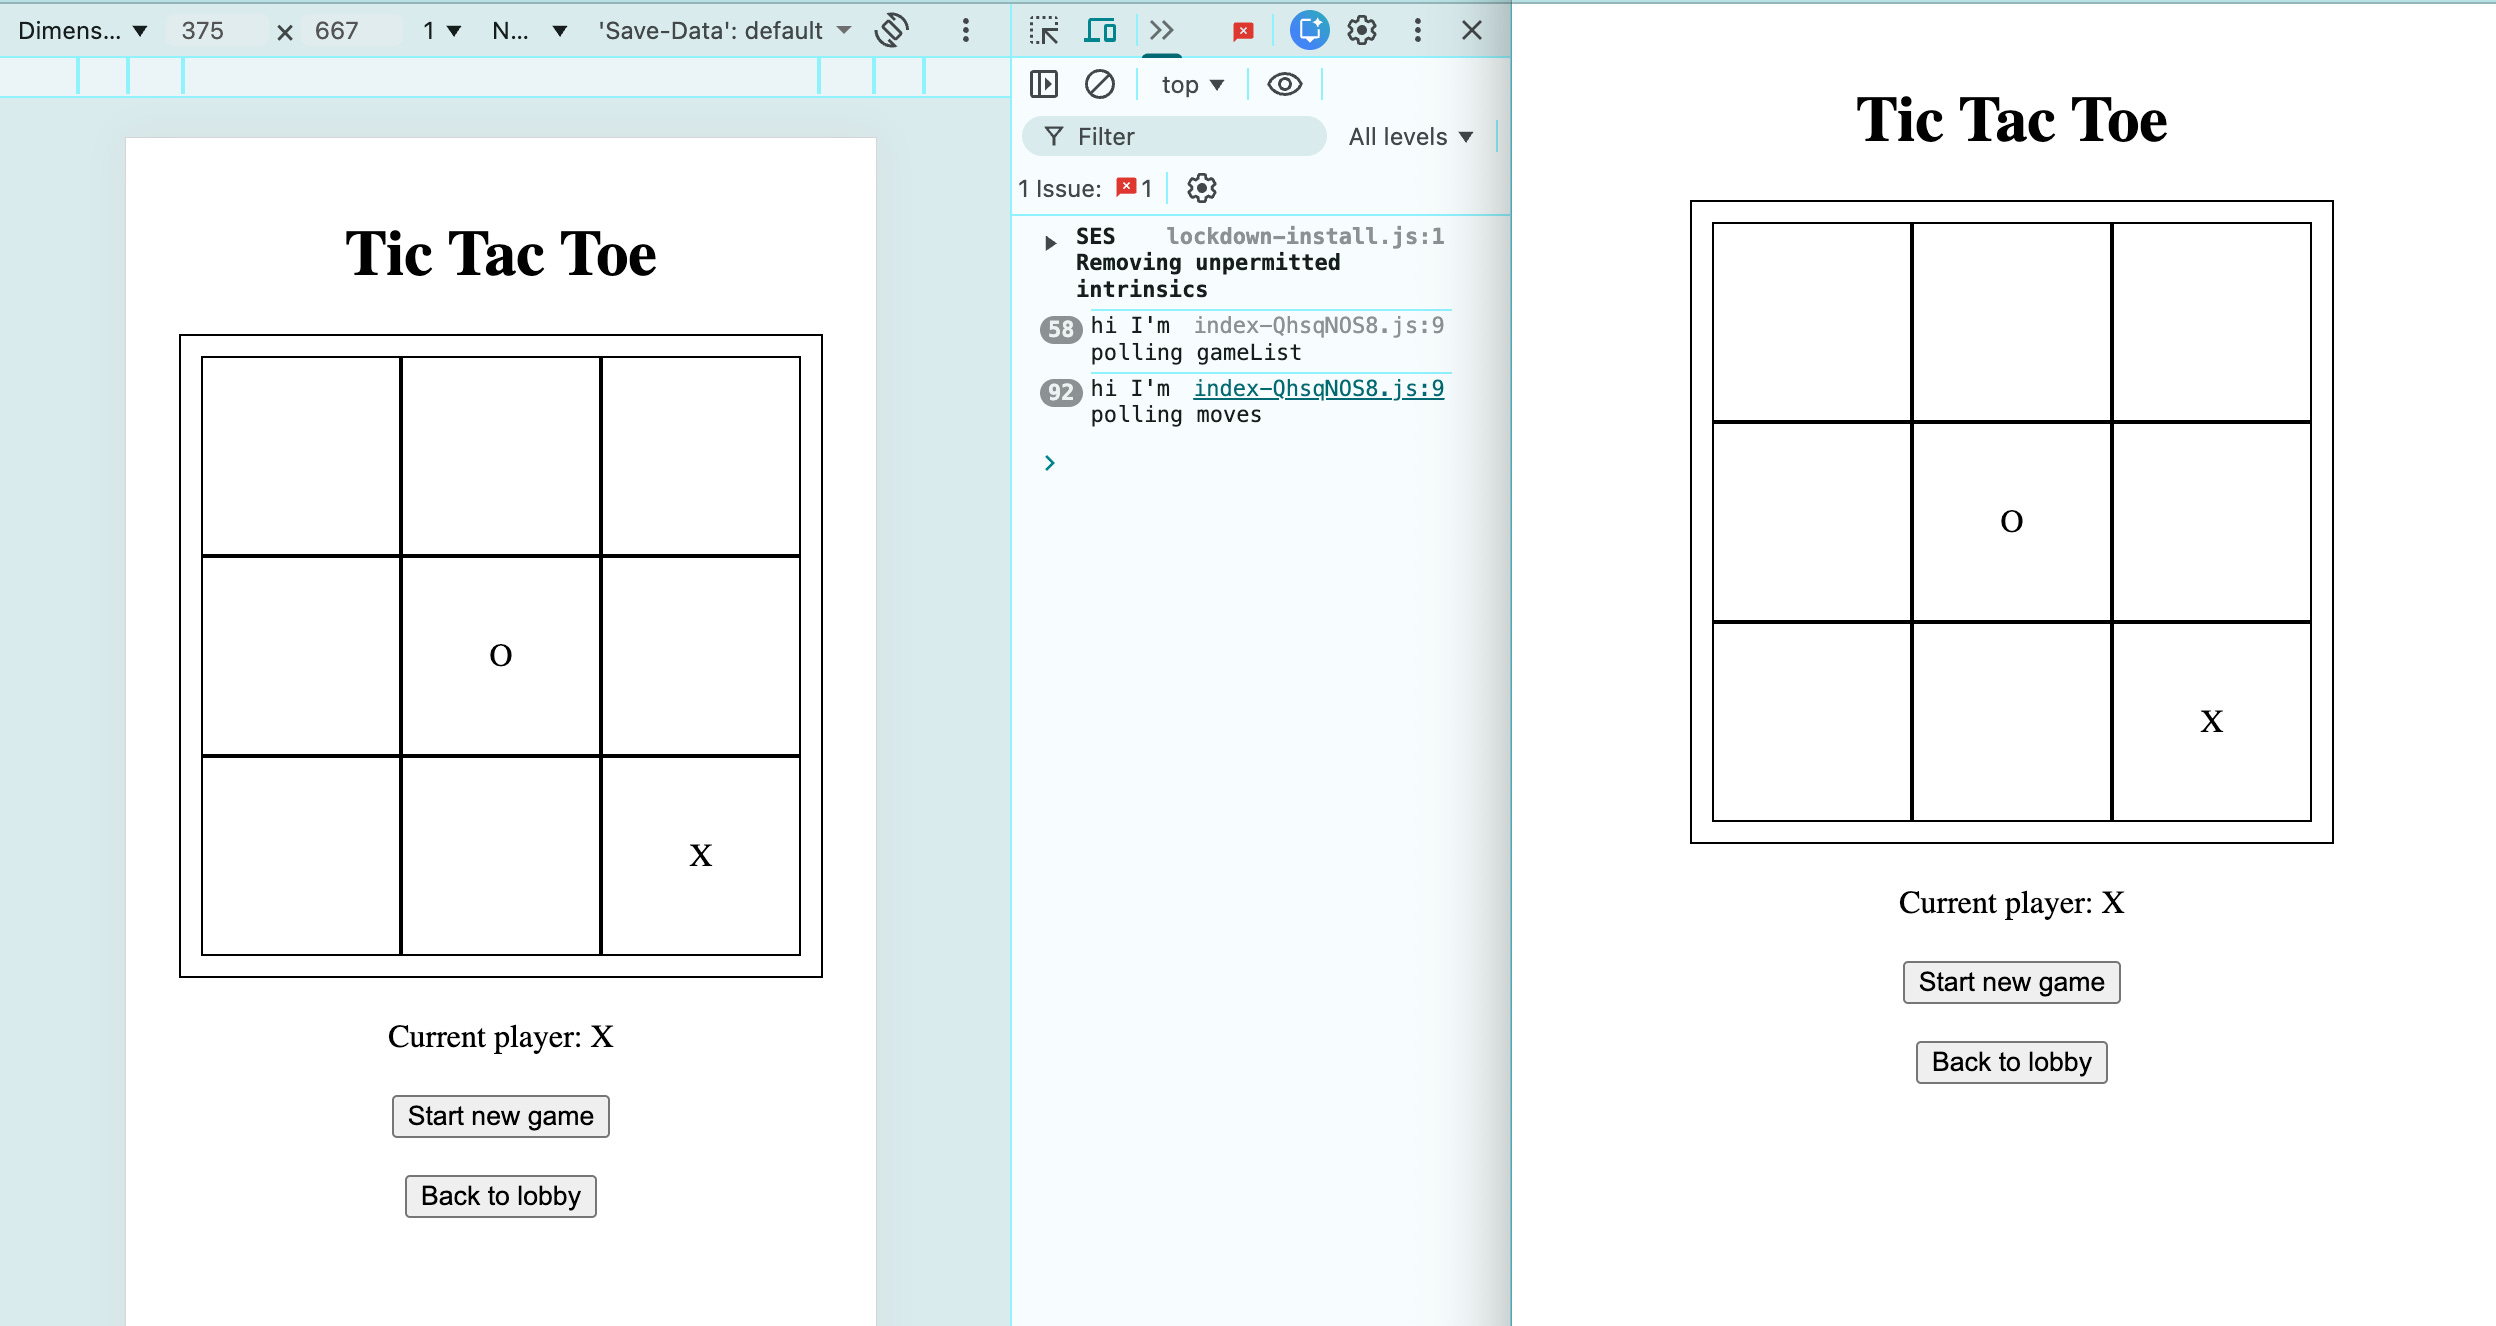
Task: Click the red error count badge
Action: (x=1243, y=31)
